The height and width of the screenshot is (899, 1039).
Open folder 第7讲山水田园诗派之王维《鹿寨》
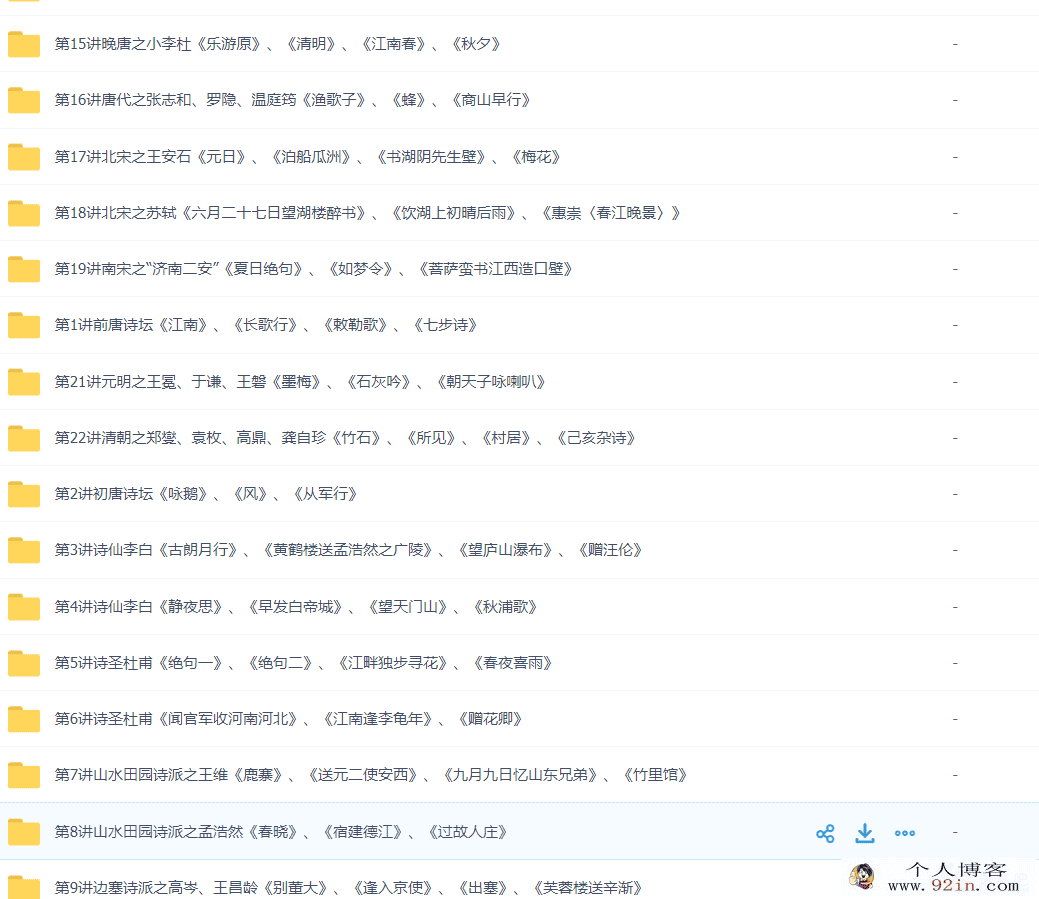(371, 775)
